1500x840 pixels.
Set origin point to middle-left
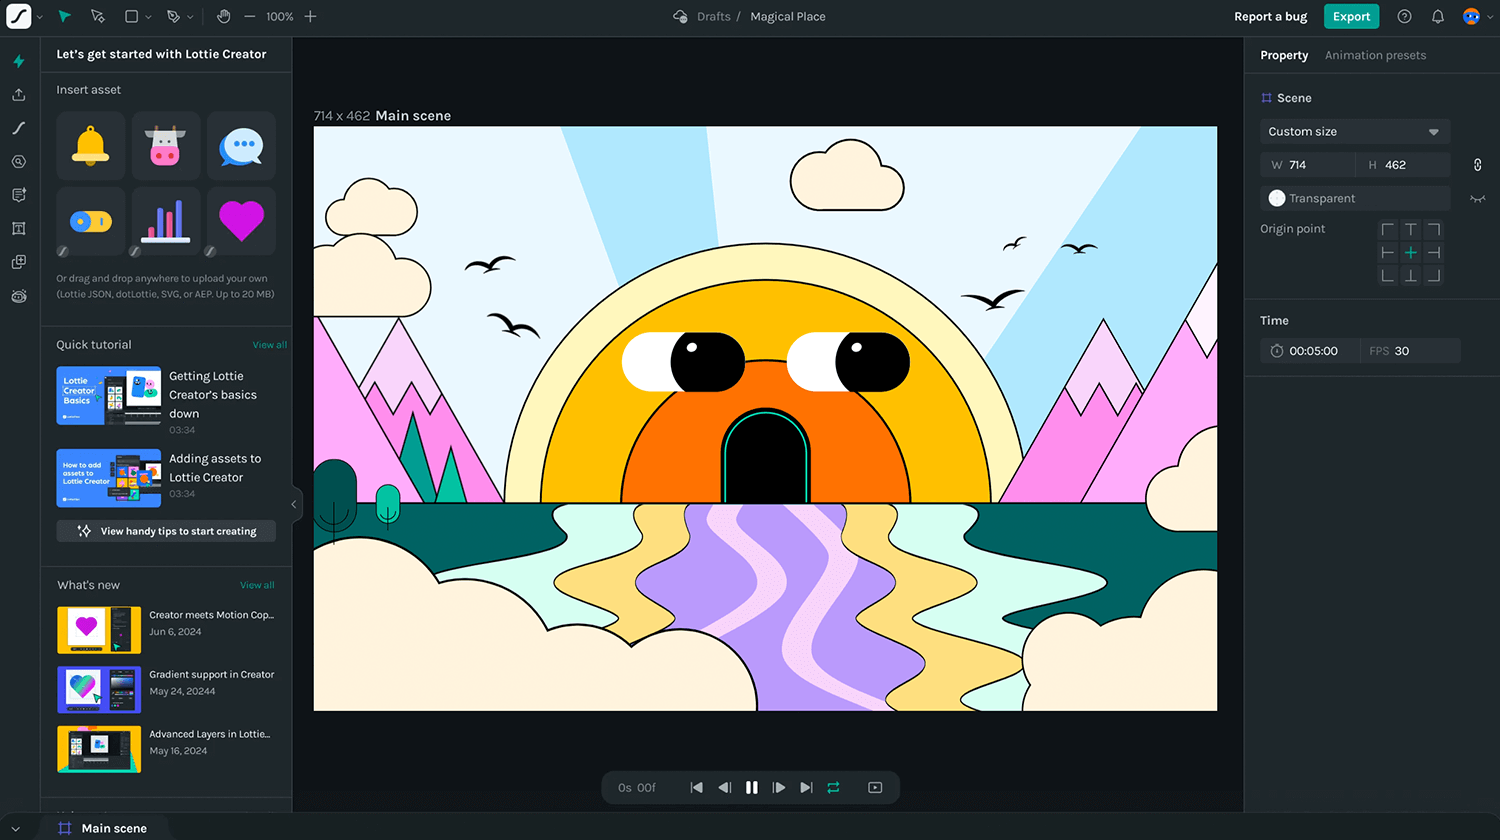pyautogui.click(x=1388, y=253)
